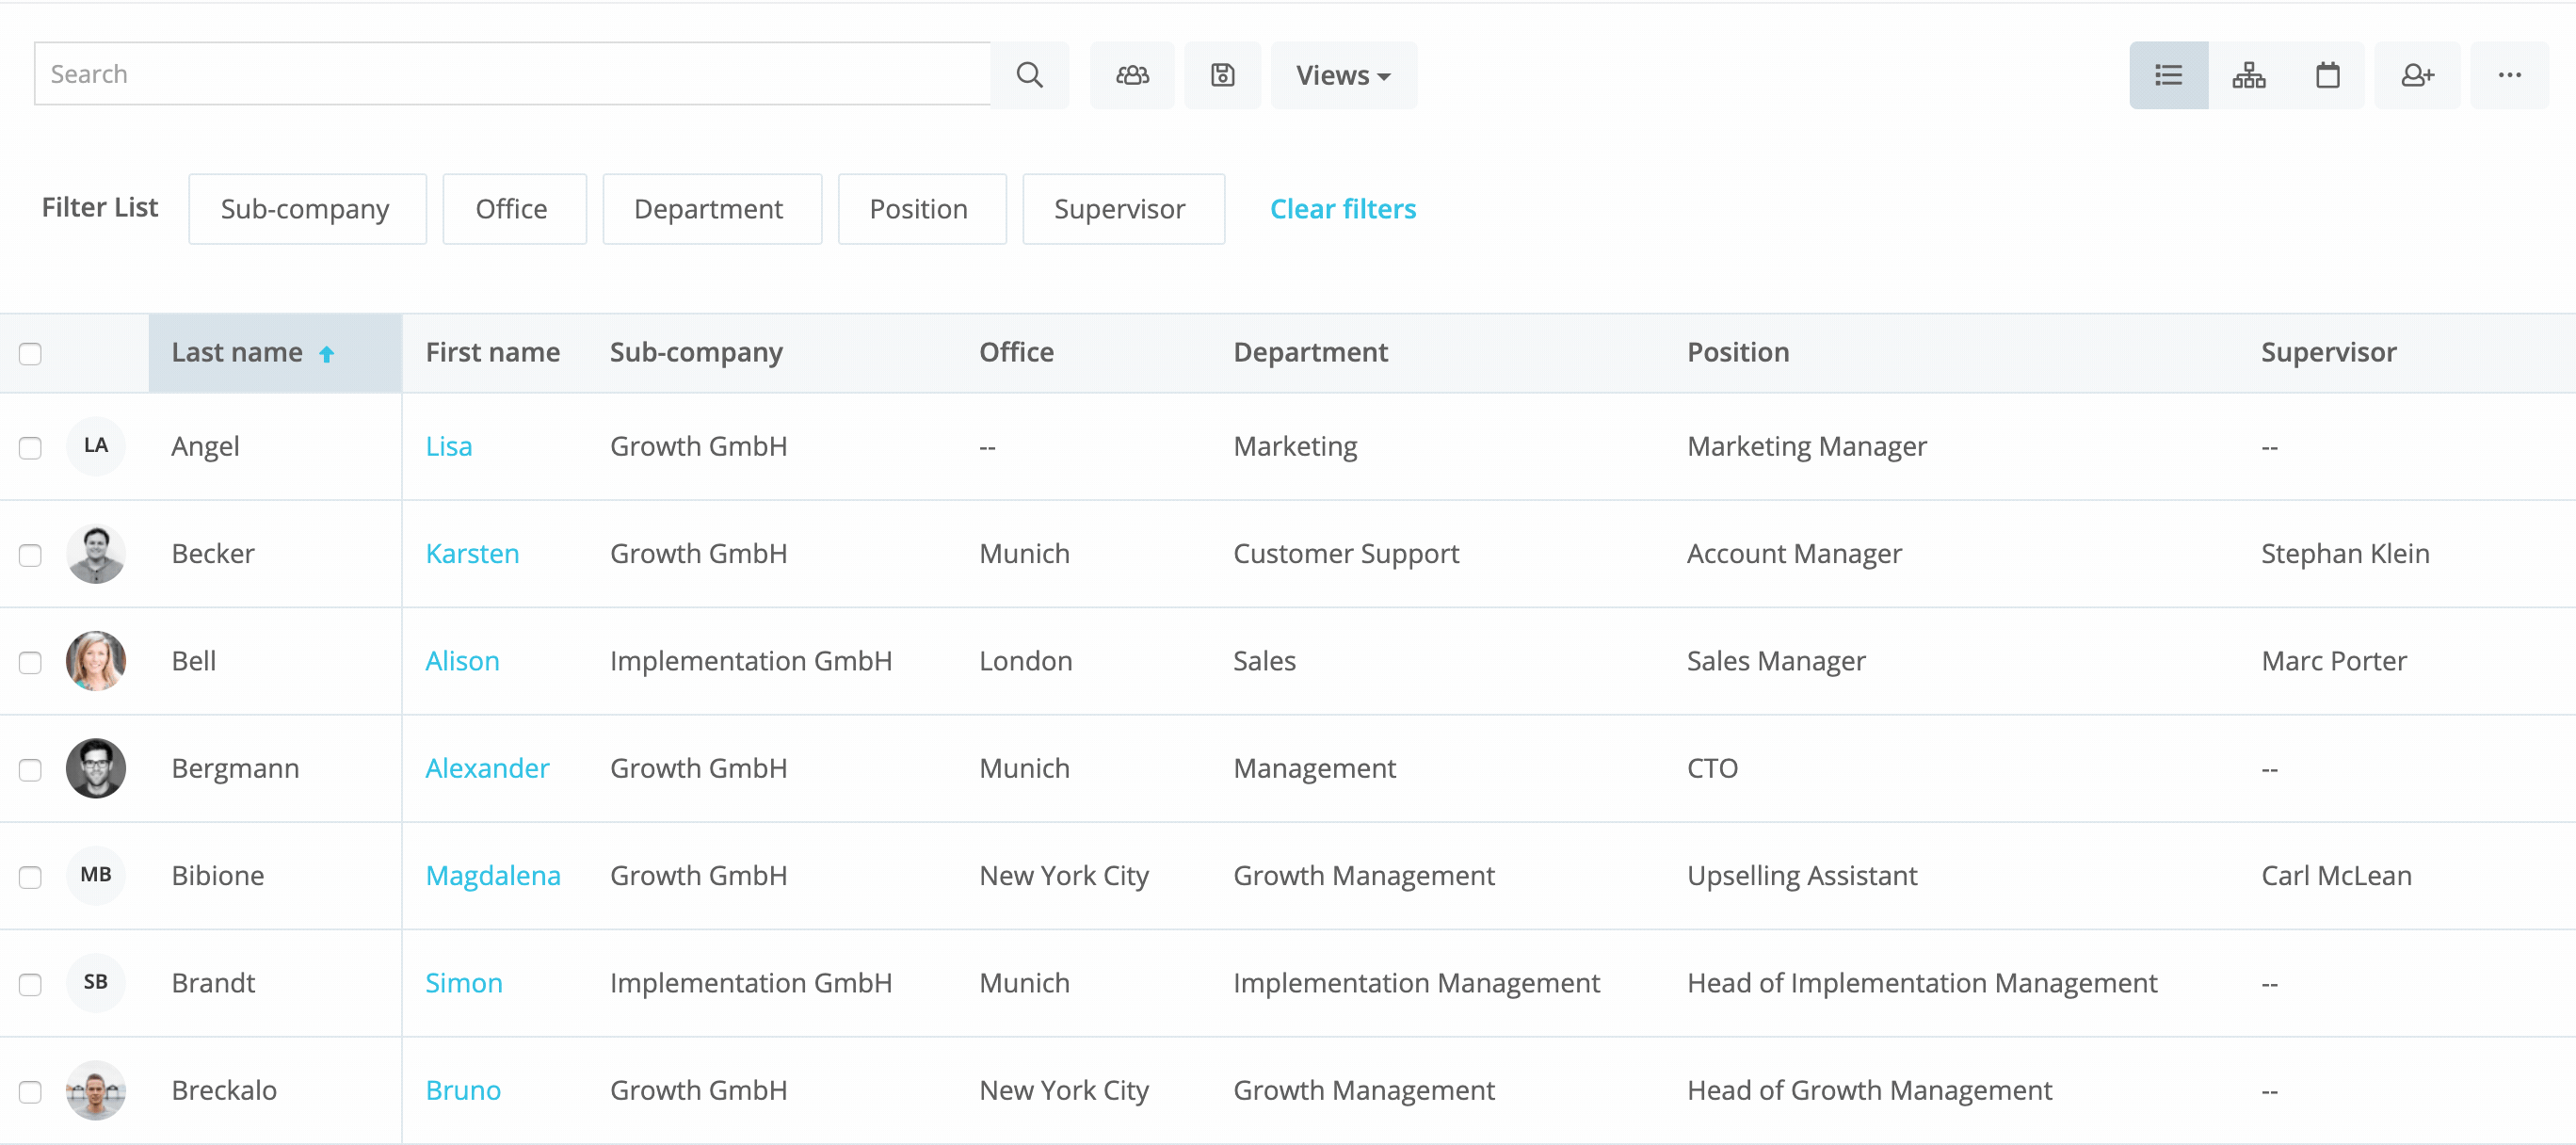
Task: Filter by Department dropdown
Action: point(708,207)
